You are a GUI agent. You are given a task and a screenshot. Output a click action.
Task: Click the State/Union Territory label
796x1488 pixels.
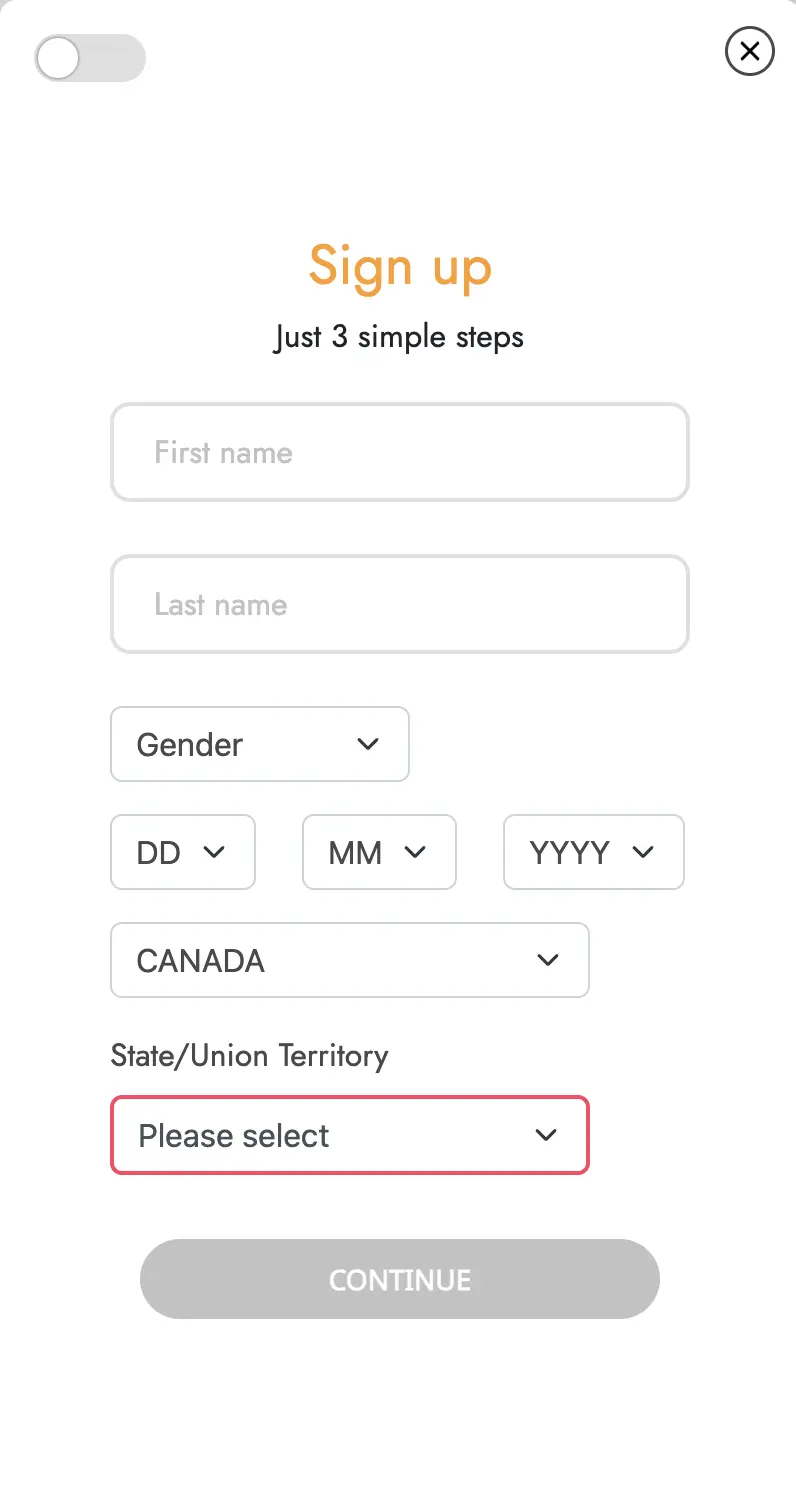pyautogui.click(x=249, y=1056)
